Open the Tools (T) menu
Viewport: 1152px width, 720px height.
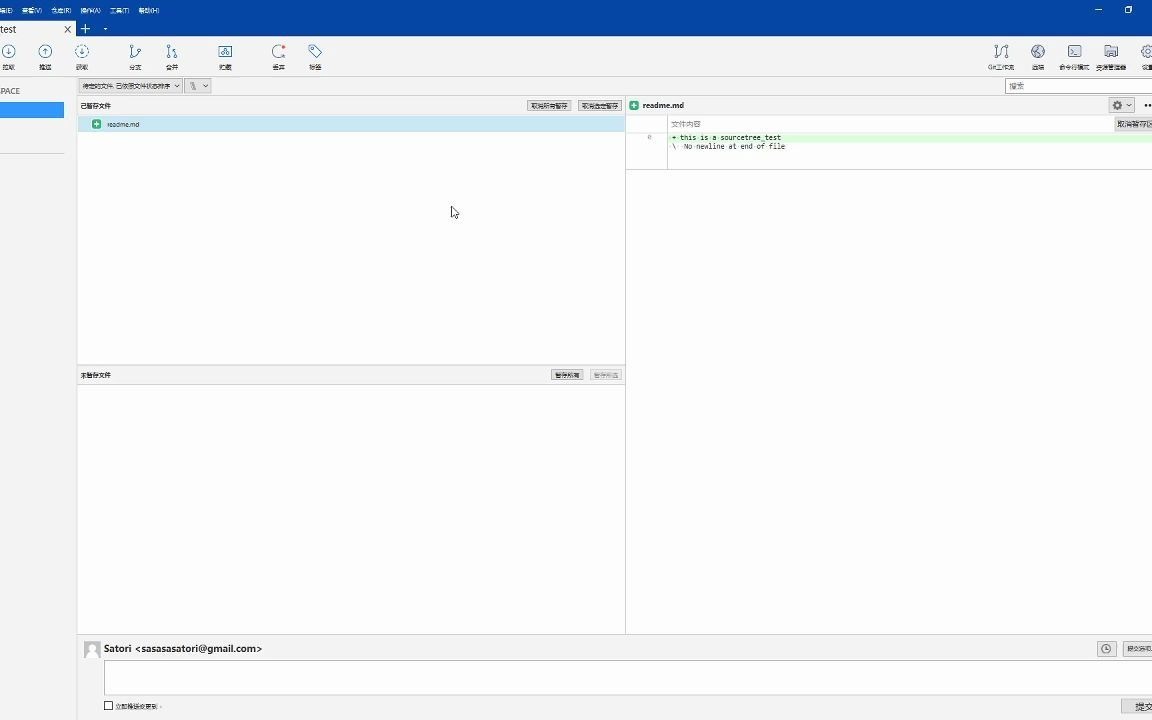click(119, 10)
